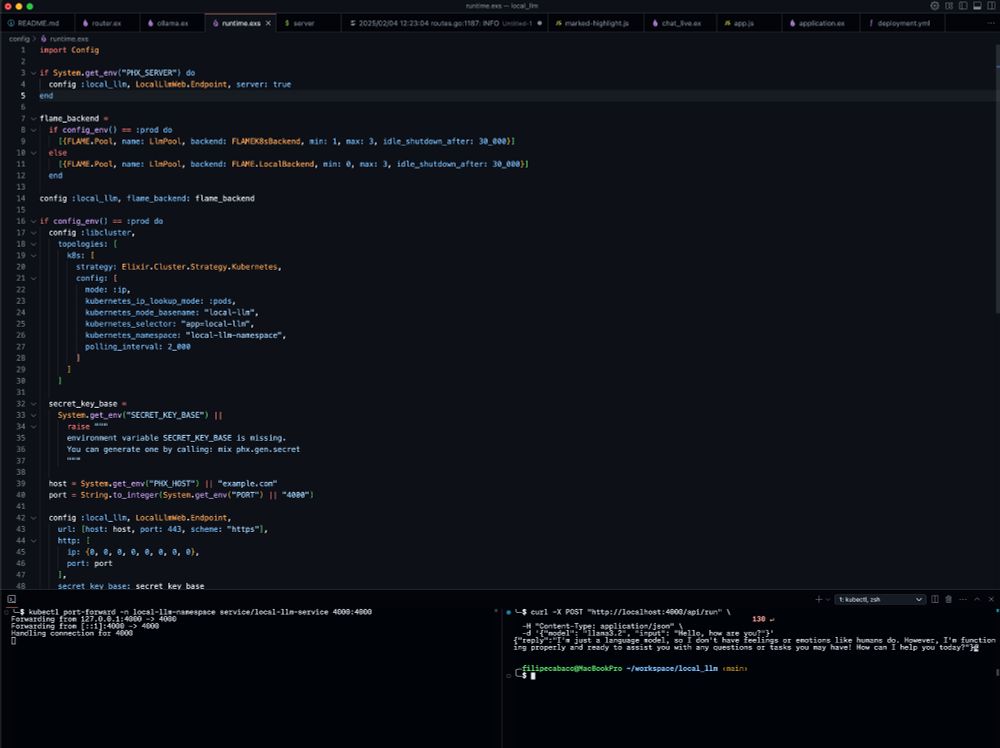Open terminal panel more actions ellipsis
The width and height of the screenshot is (1000, 748).
pyautogui.click(x=963, y=599)
